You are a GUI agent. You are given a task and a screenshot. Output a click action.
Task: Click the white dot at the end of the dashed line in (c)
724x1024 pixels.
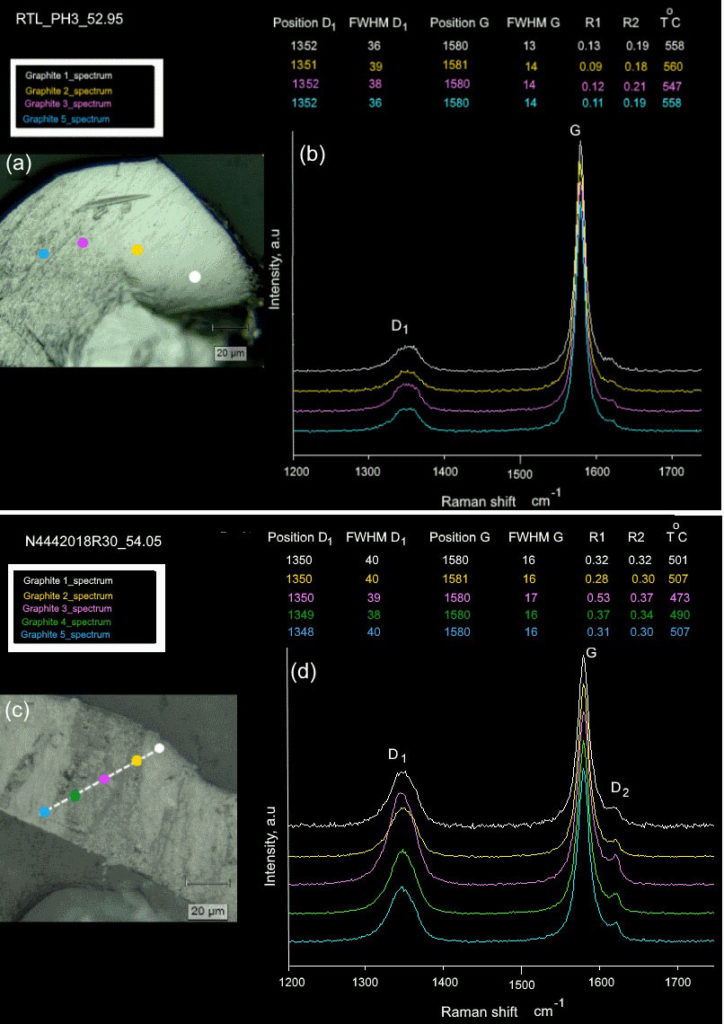tap(159, 748)
